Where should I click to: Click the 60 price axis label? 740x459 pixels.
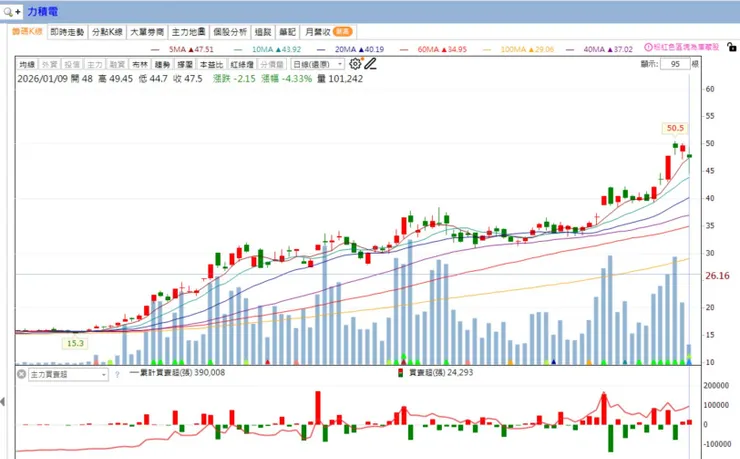coord(710,89)
